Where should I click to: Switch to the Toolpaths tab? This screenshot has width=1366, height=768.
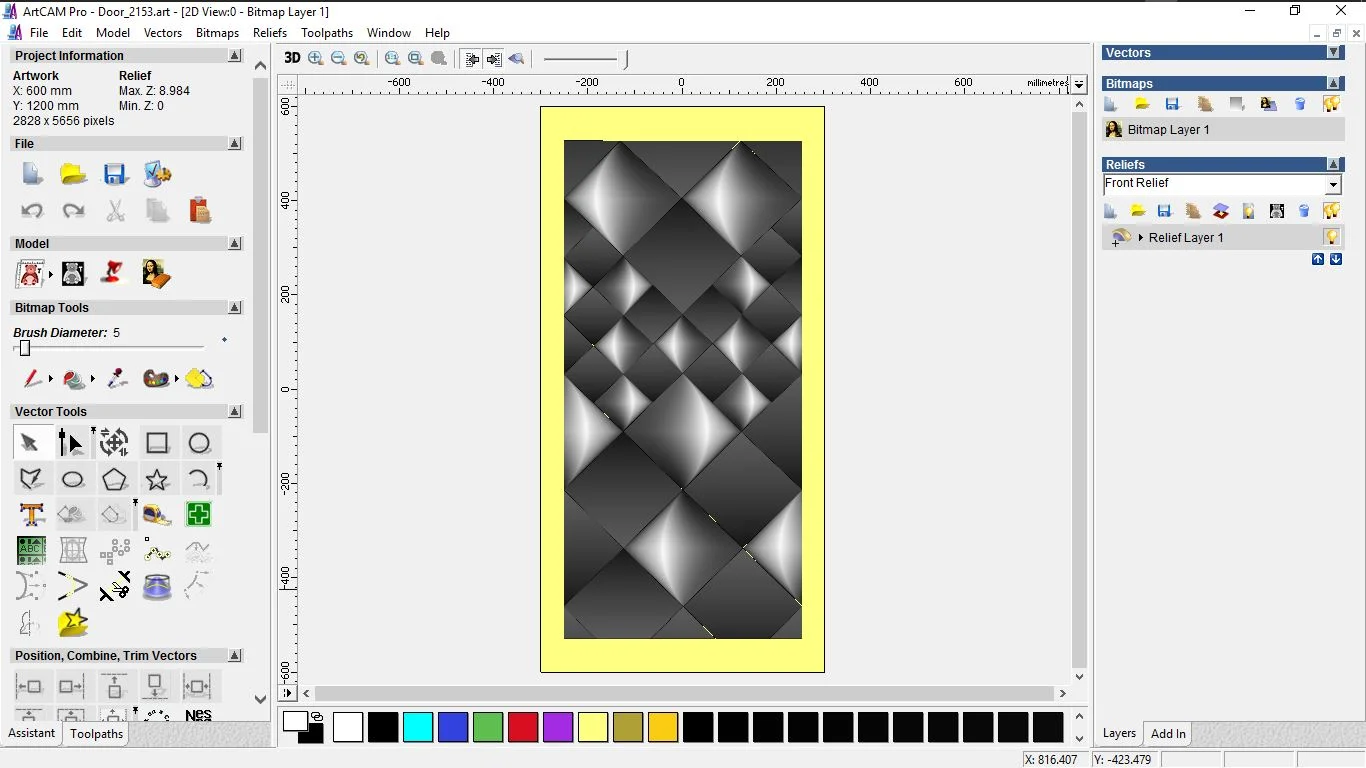(96, 734)
